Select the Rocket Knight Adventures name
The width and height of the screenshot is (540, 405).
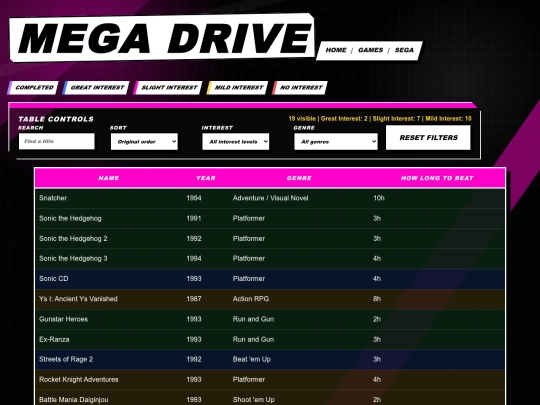[79, 380]
